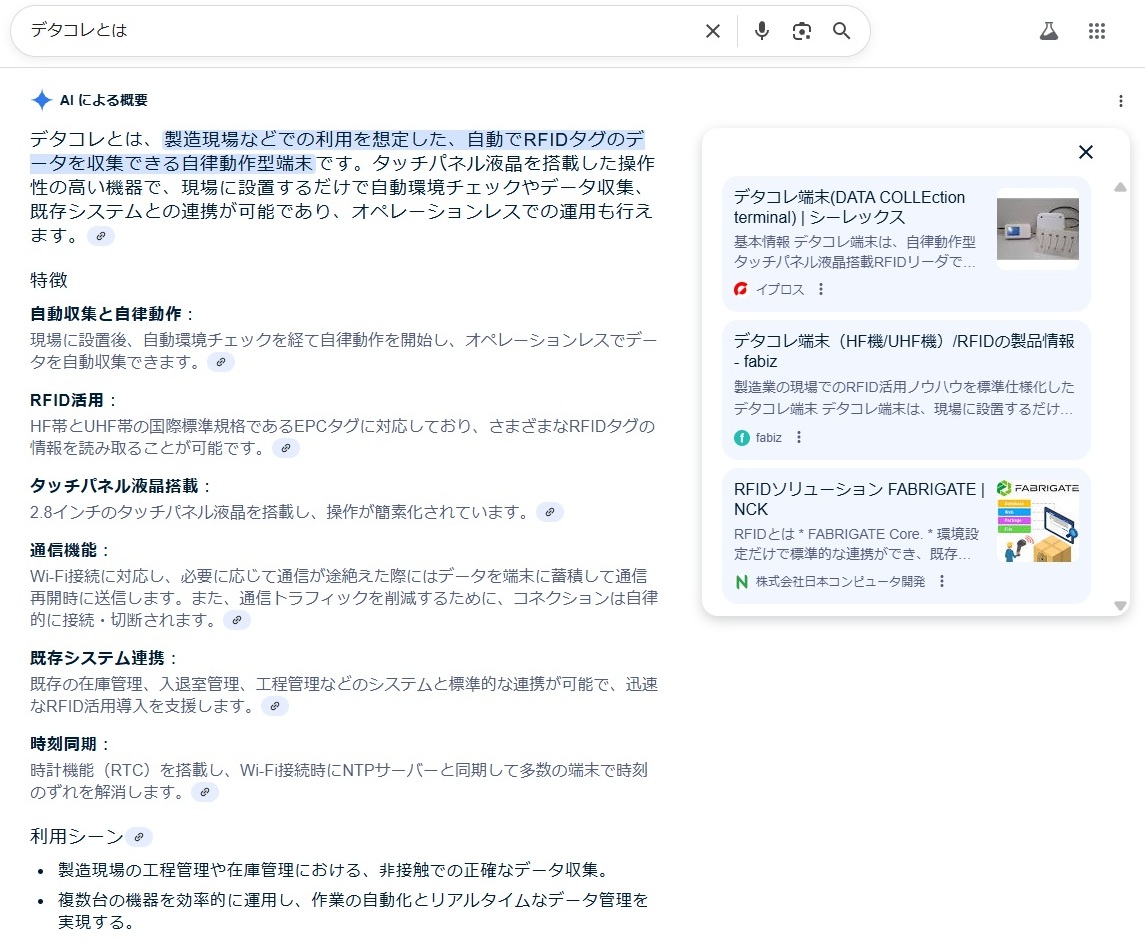
Task: Open source link after 既存システム連携 description
Action: [275, 706]
